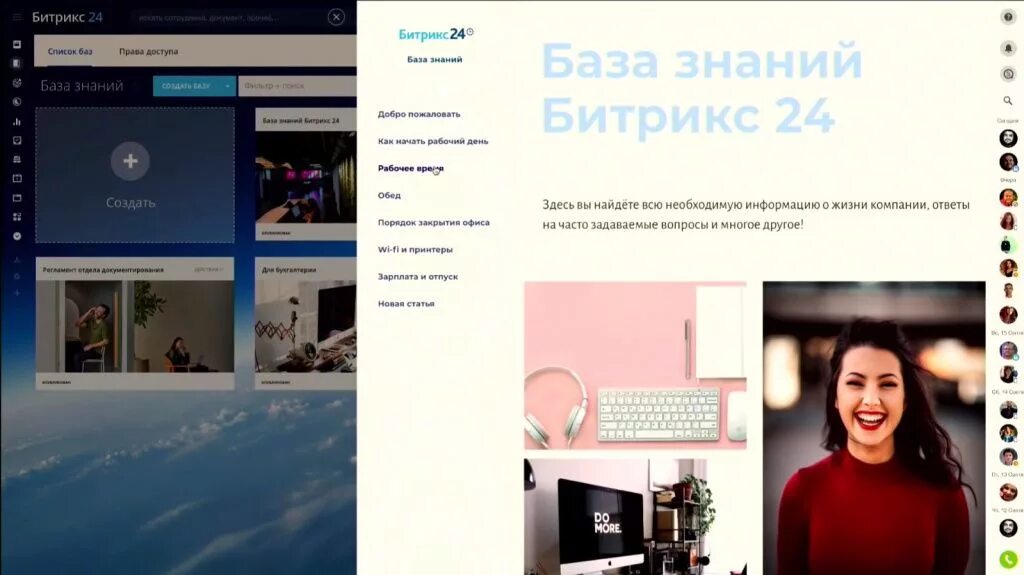Open Как начать рабочий день article
This screenshot has width=1024, height=575.
(x=433, y=141)
